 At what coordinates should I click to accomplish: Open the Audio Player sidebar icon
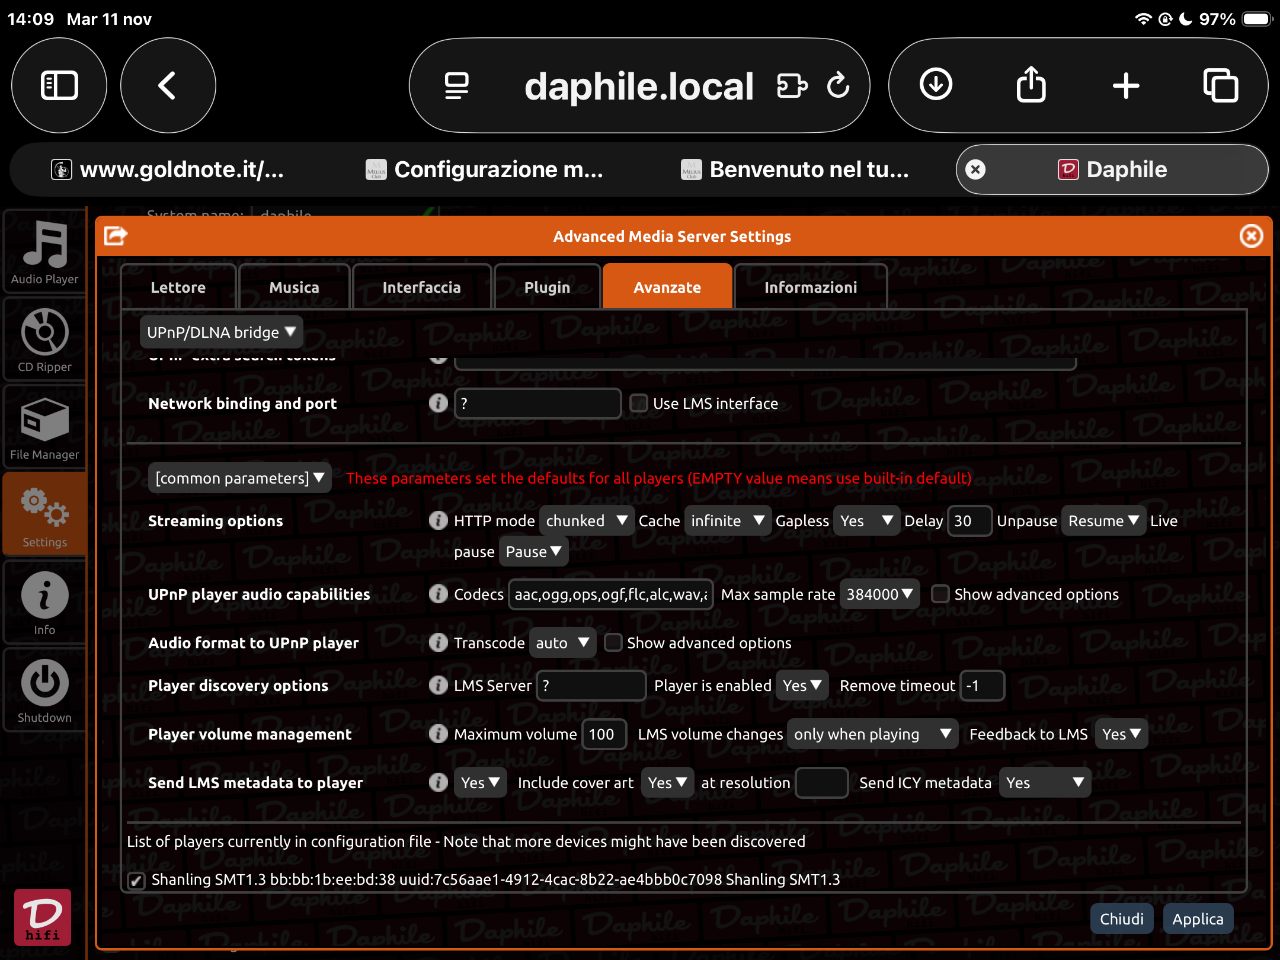pyautogui.click(x=45, y=252)
